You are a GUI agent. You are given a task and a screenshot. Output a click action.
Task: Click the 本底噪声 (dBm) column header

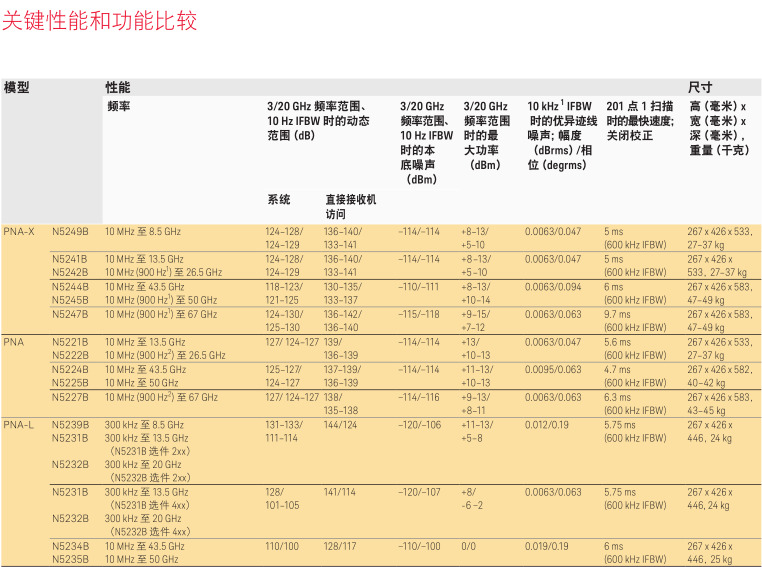[x=426, y=143]
